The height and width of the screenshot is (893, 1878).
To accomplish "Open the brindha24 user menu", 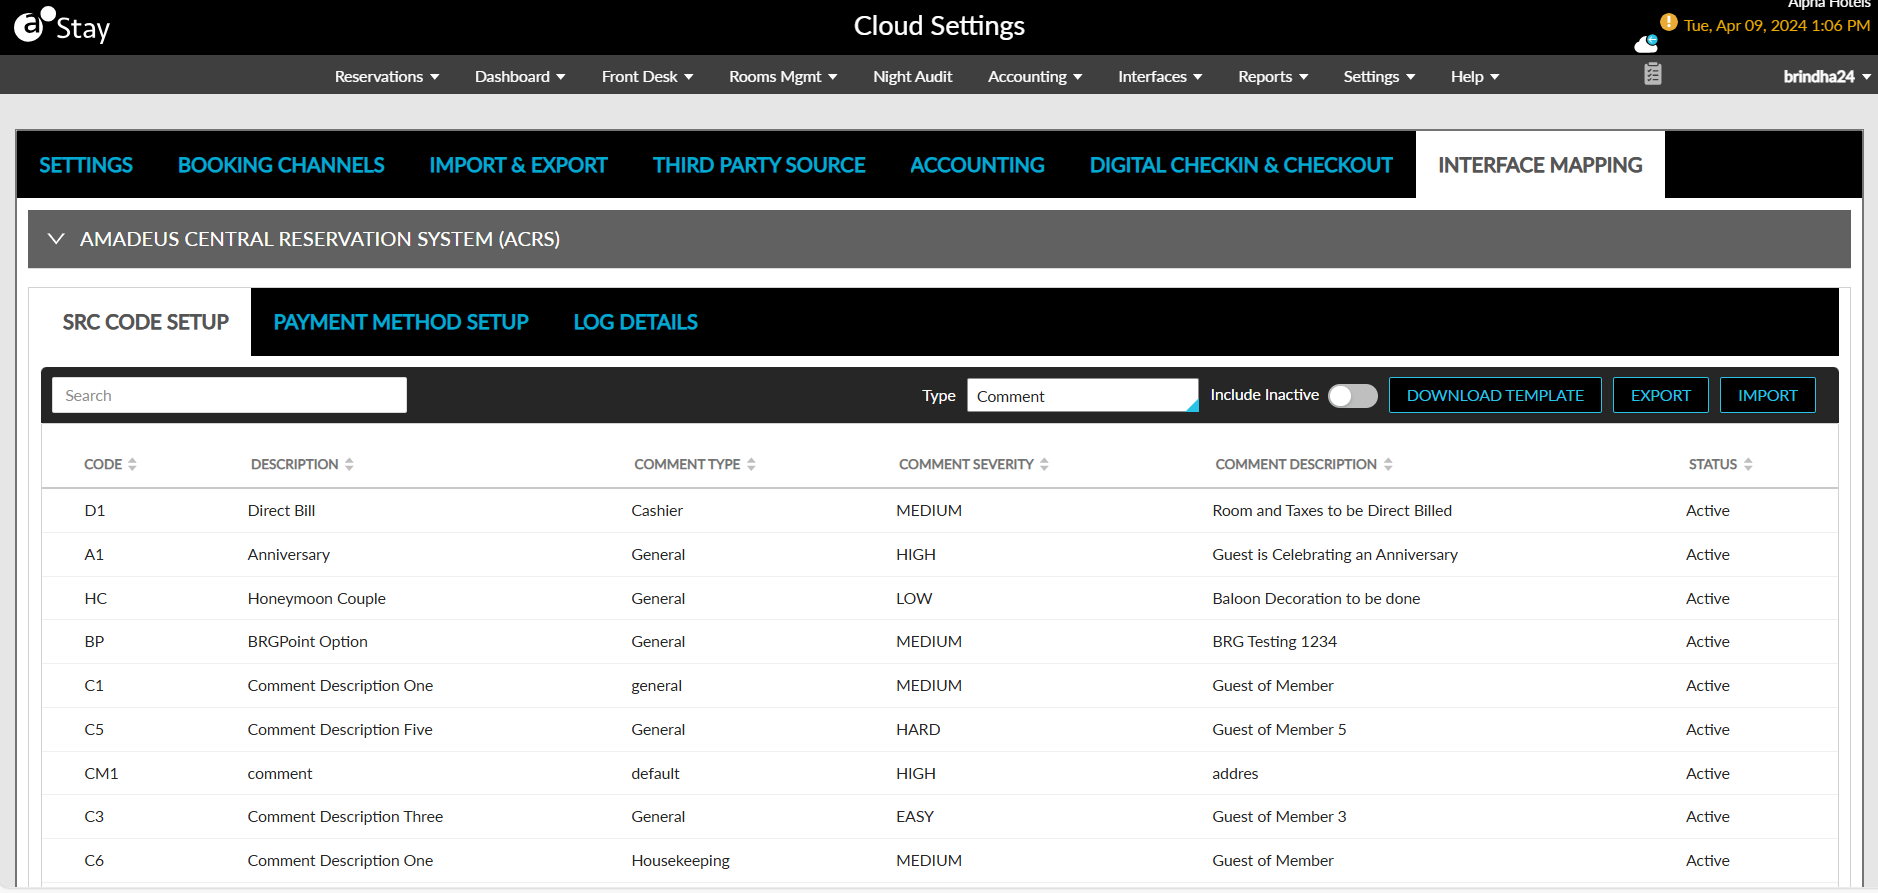I will (1827, 76).
